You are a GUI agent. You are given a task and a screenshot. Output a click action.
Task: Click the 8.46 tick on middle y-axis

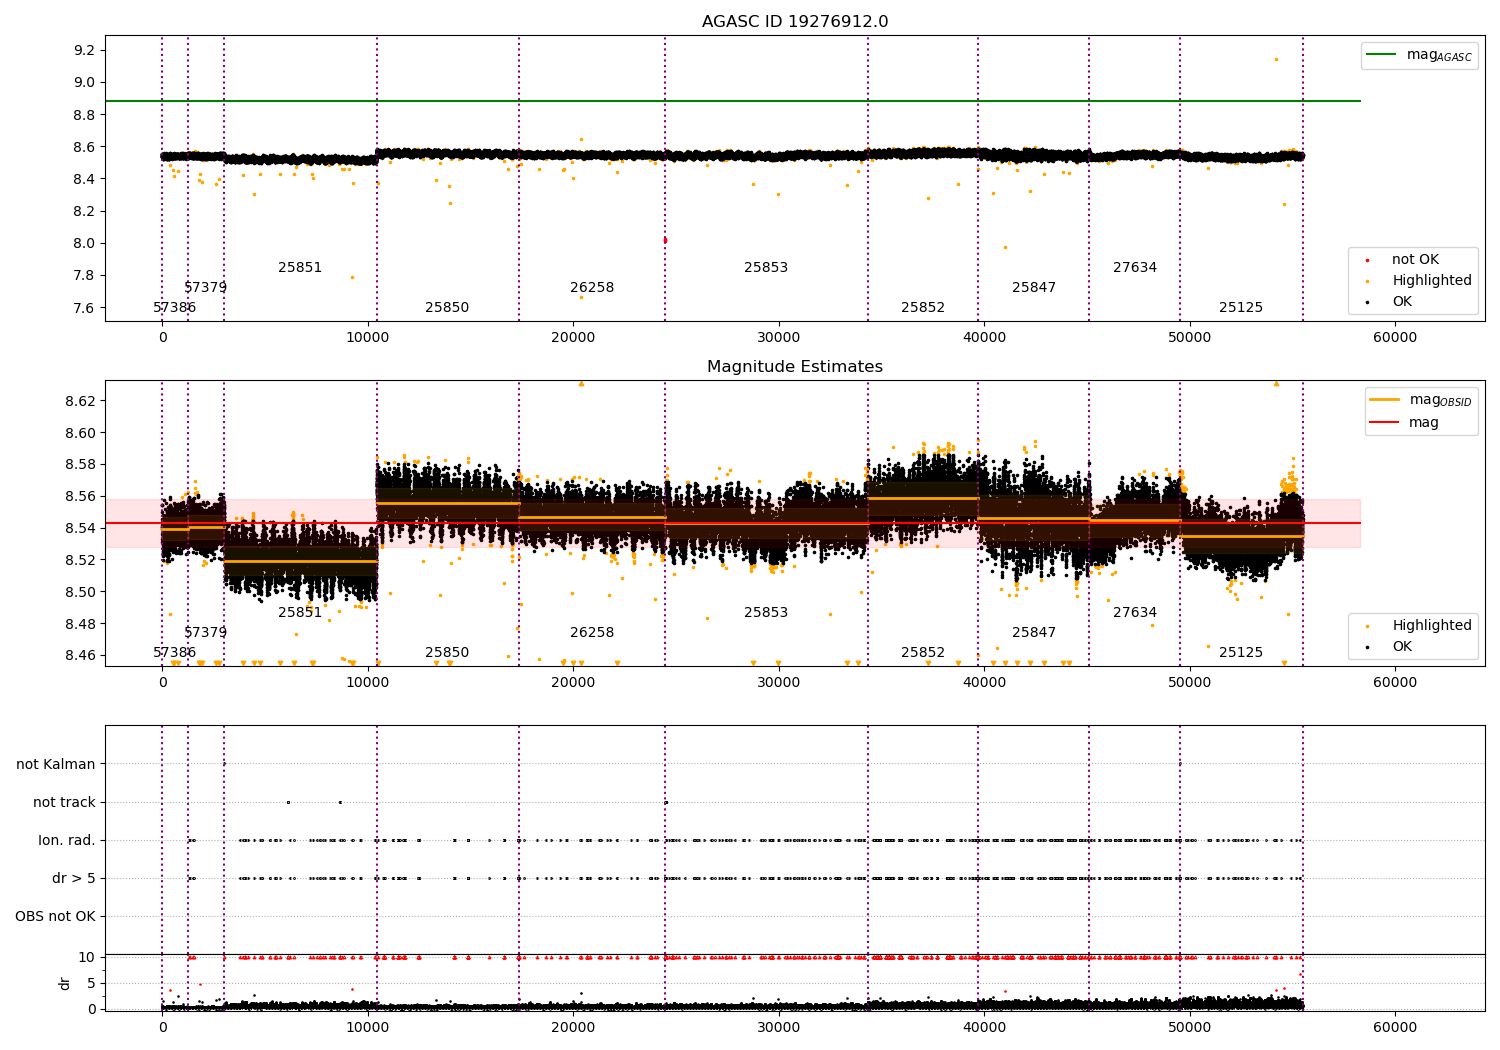point(80,656)
